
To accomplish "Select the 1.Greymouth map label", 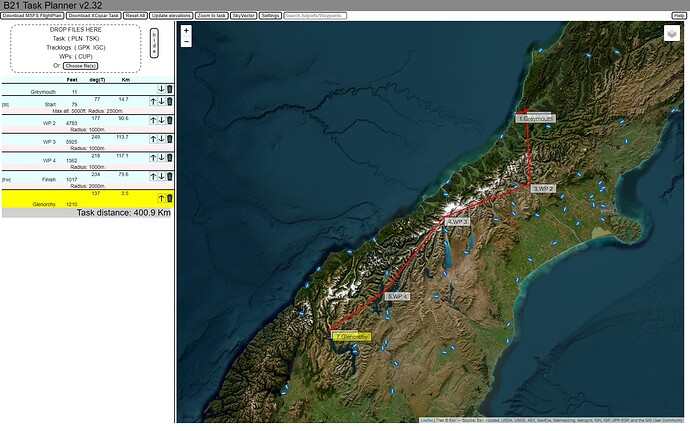I will point(536,119).
